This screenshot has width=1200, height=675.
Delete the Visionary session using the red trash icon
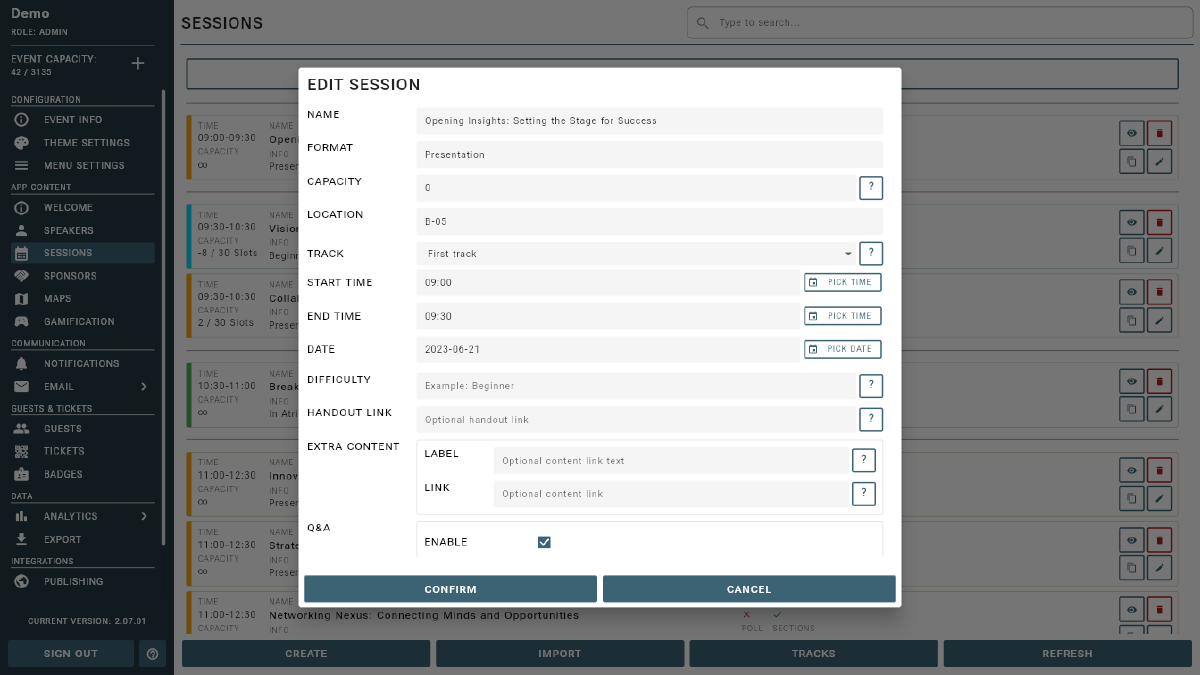coord(1160,222)
